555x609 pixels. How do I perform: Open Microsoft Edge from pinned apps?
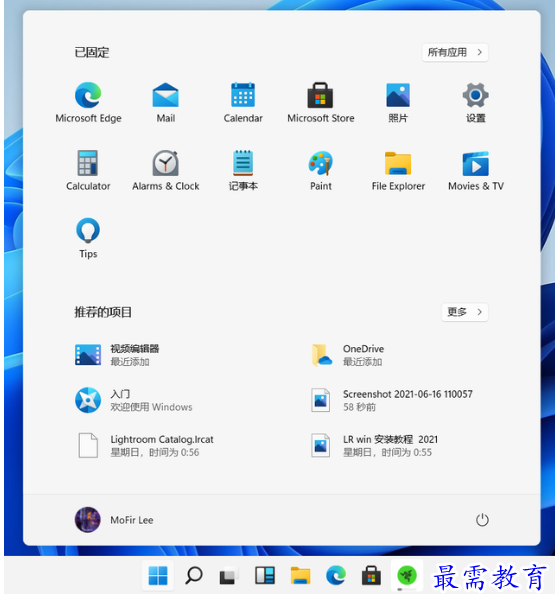click(88, 103)
